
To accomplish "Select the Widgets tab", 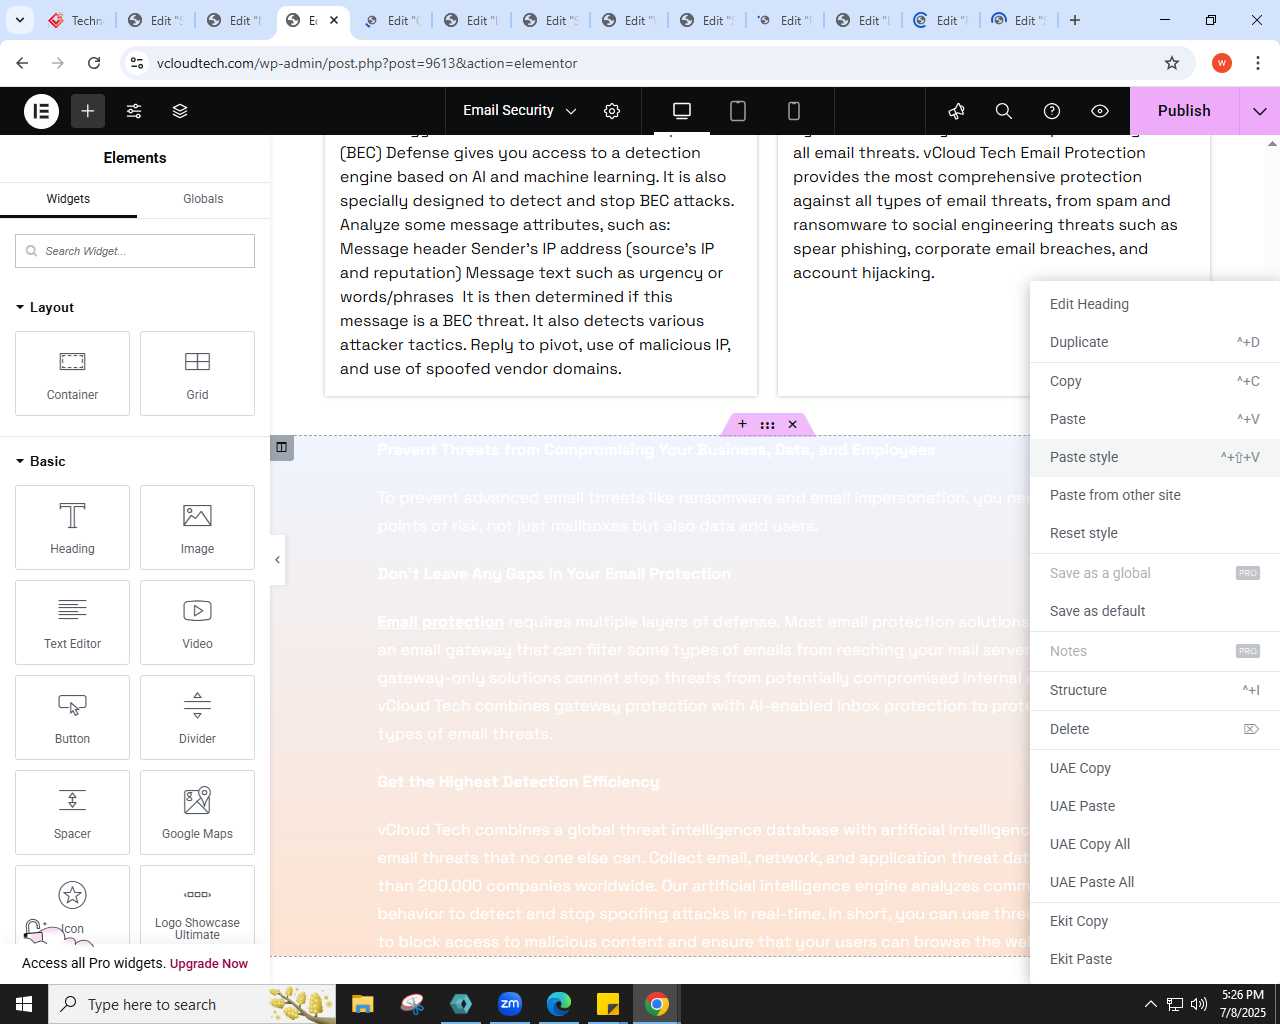I will pyautogui.click(x=68, y=199).
